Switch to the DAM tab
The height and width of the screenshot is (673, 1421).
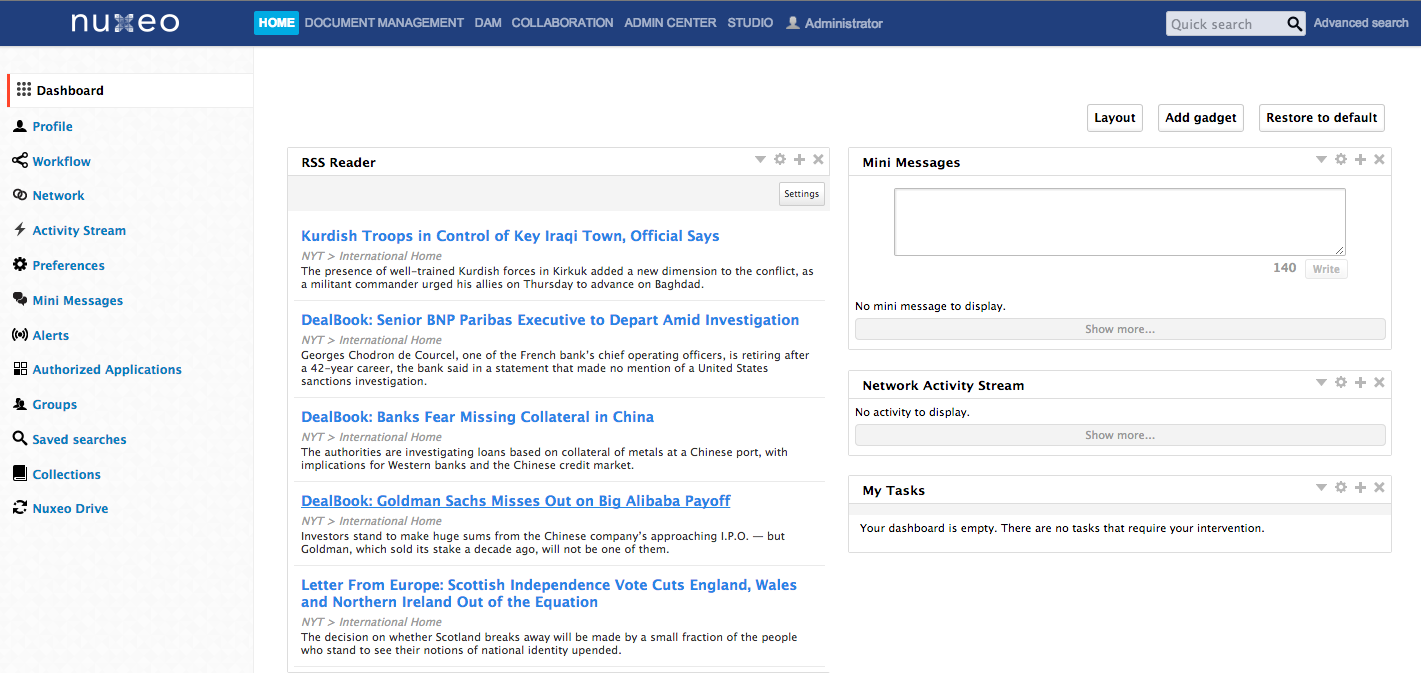coord(488,23)
